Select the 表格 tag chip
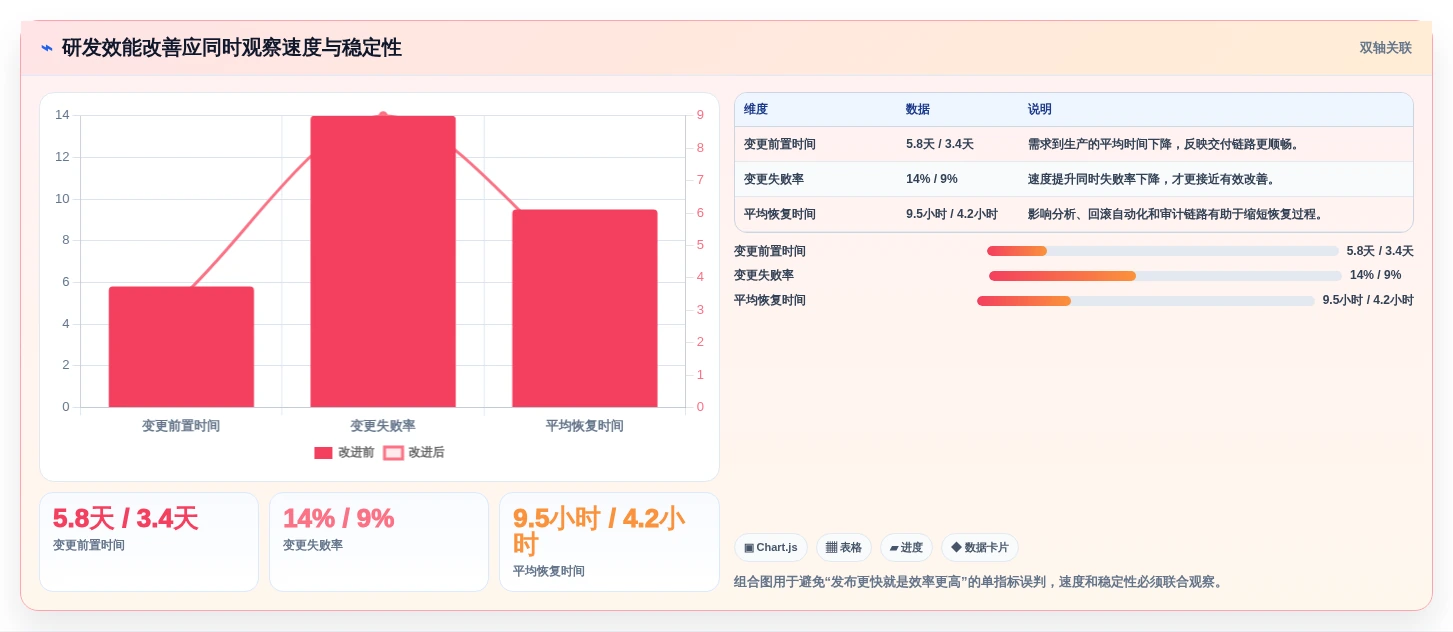This screenshot has width=1453, height=632. pos(844,548)
